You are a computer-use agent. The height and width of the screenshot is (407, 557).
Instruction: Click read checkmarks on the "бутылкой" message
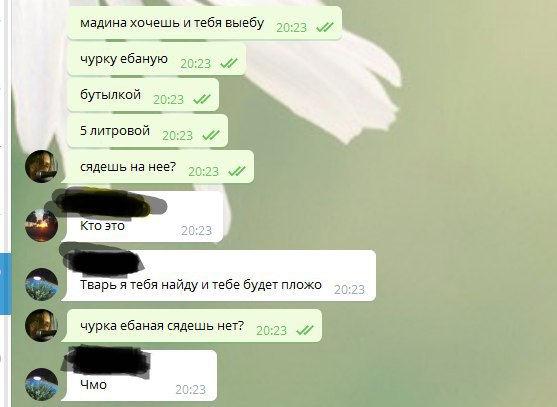pos(202,99)
